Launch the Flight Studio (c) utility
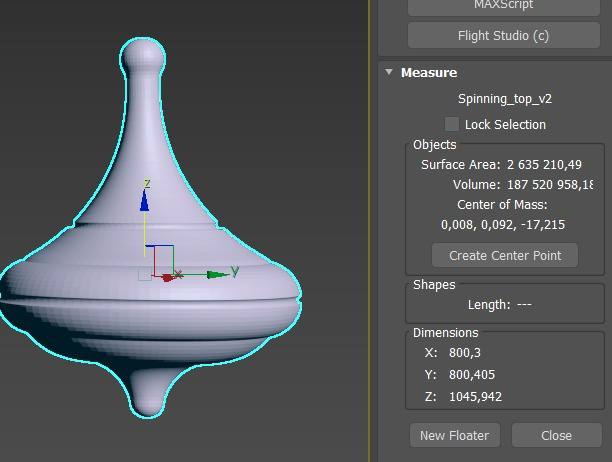Screen dimensions: 612x462 pos(504,36)
